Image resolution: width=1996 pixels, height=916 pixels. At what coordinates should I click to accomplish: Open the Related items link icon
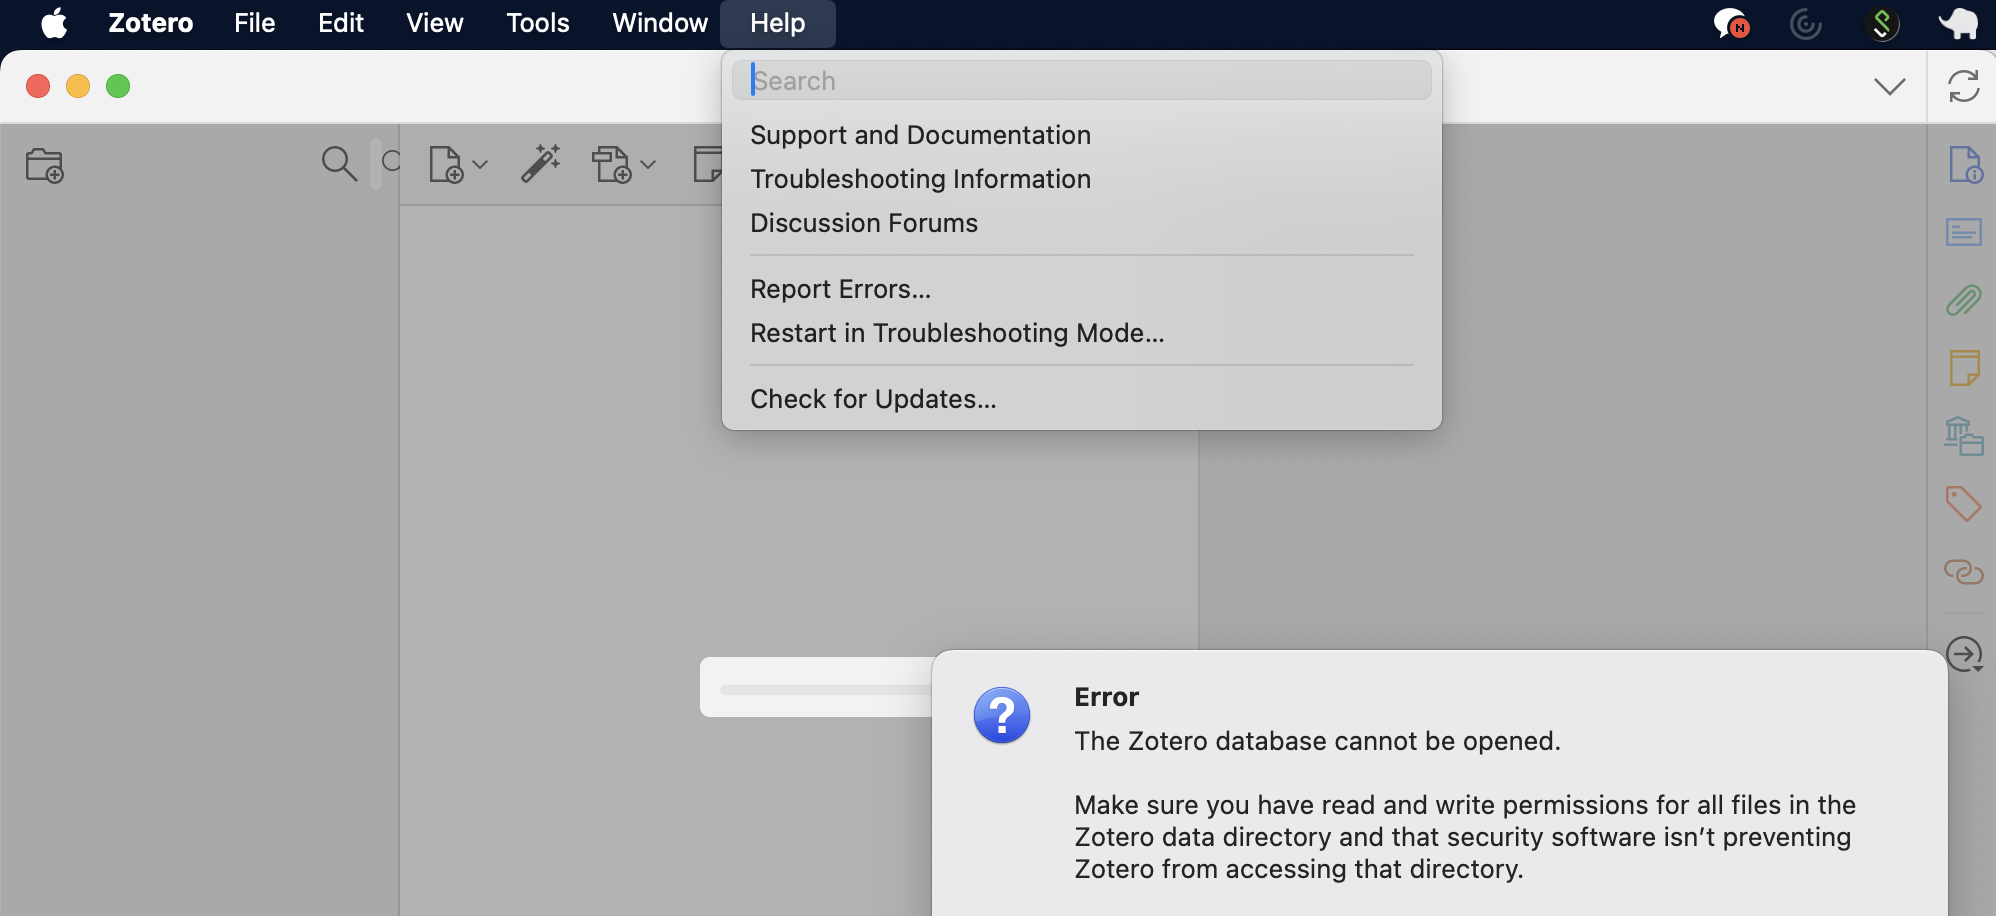click(x=1964, y=572)
